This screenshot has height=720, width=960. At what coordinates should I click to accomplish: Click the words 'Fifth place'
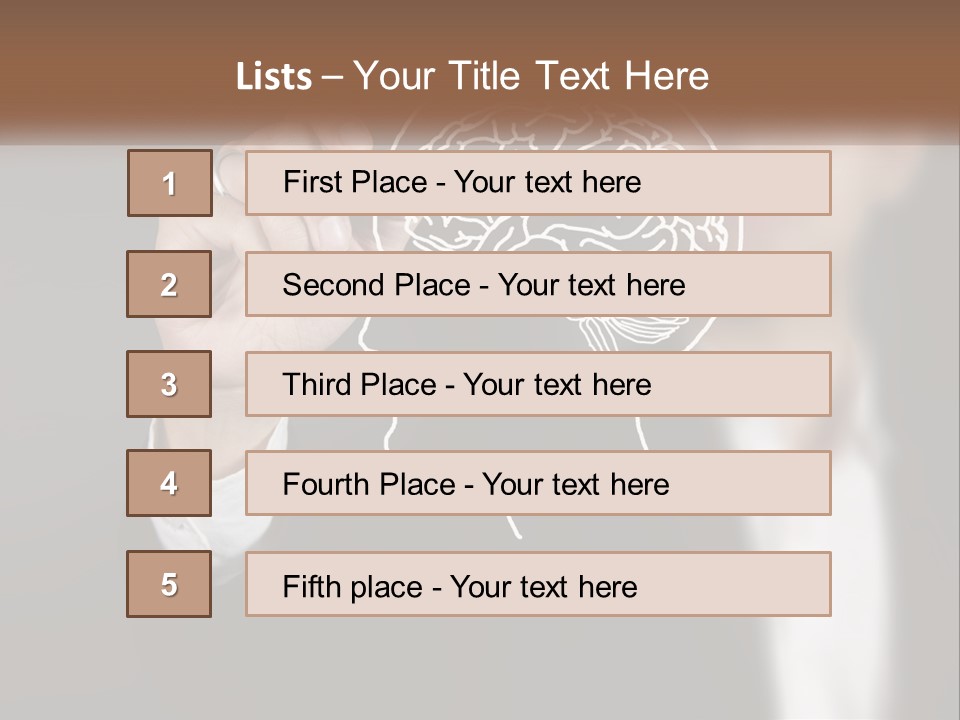click(352, 587)
